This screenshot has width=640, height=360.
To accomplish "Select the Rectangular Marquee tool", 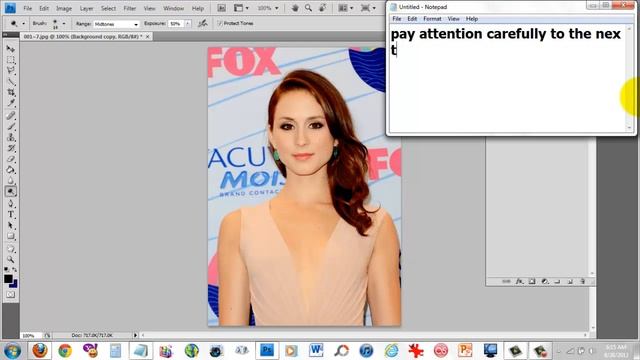I will tap(11, 60).
